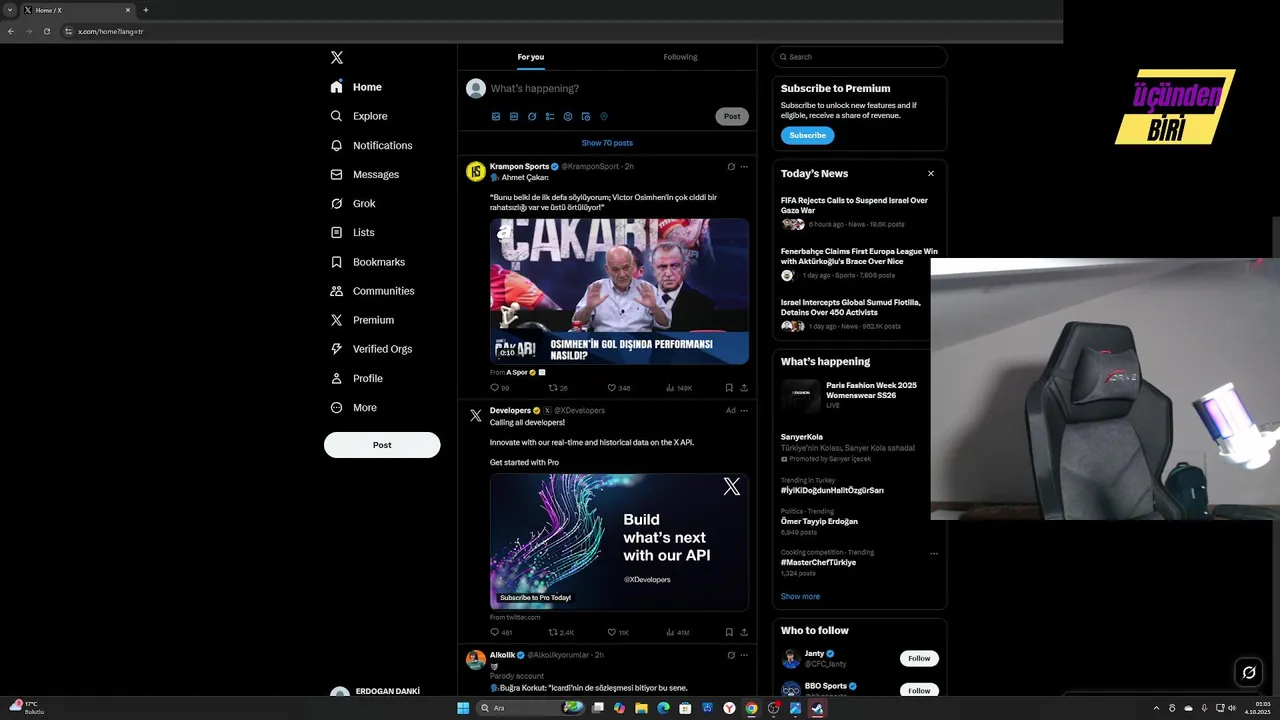The image size is (1280, 720).
Task: Open Developers ad post more options
Action: (744, 411)
